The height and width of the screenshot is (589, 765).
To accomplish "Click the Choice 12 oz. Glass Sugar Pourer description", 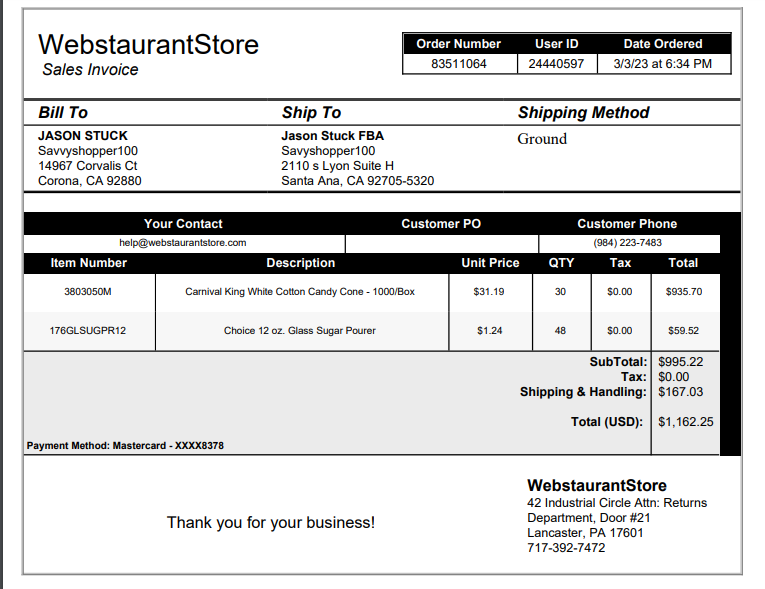I will 300,331.
